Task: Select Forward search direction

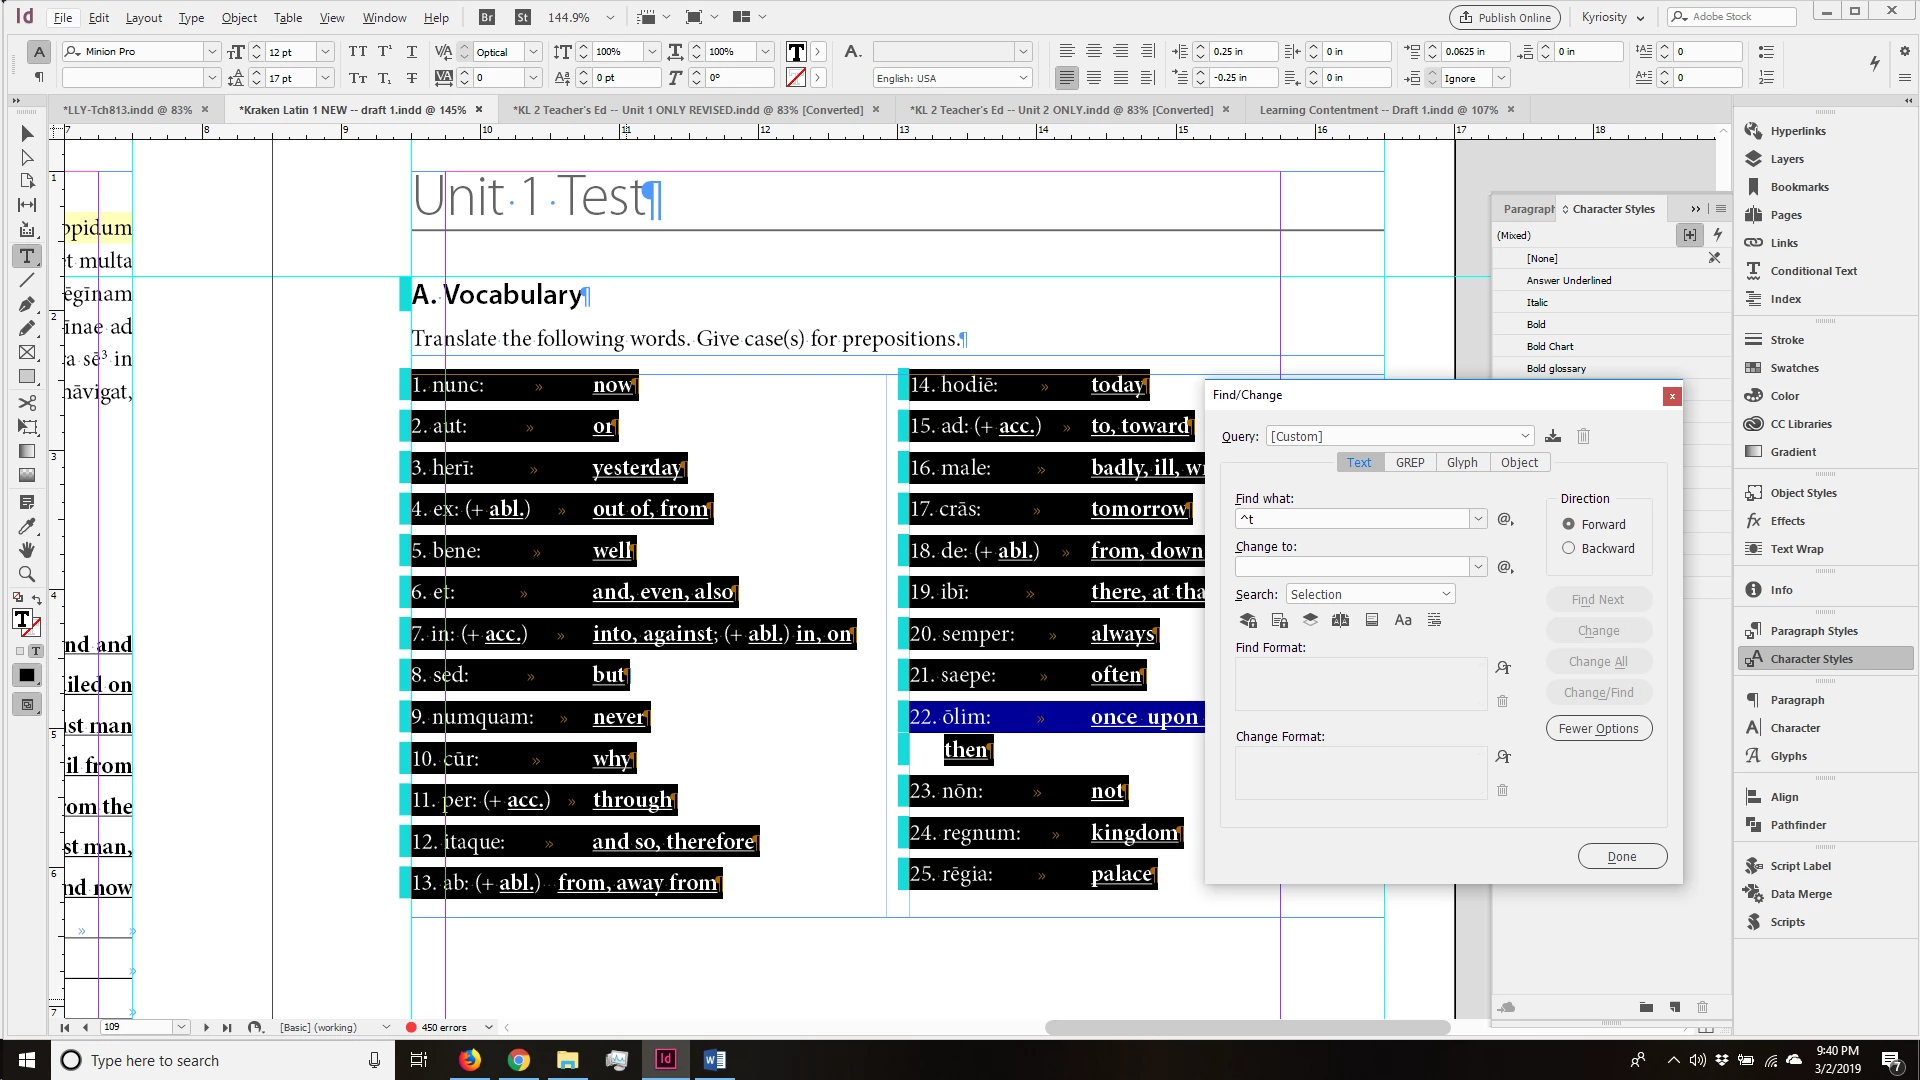Action: coord(1569,524)
